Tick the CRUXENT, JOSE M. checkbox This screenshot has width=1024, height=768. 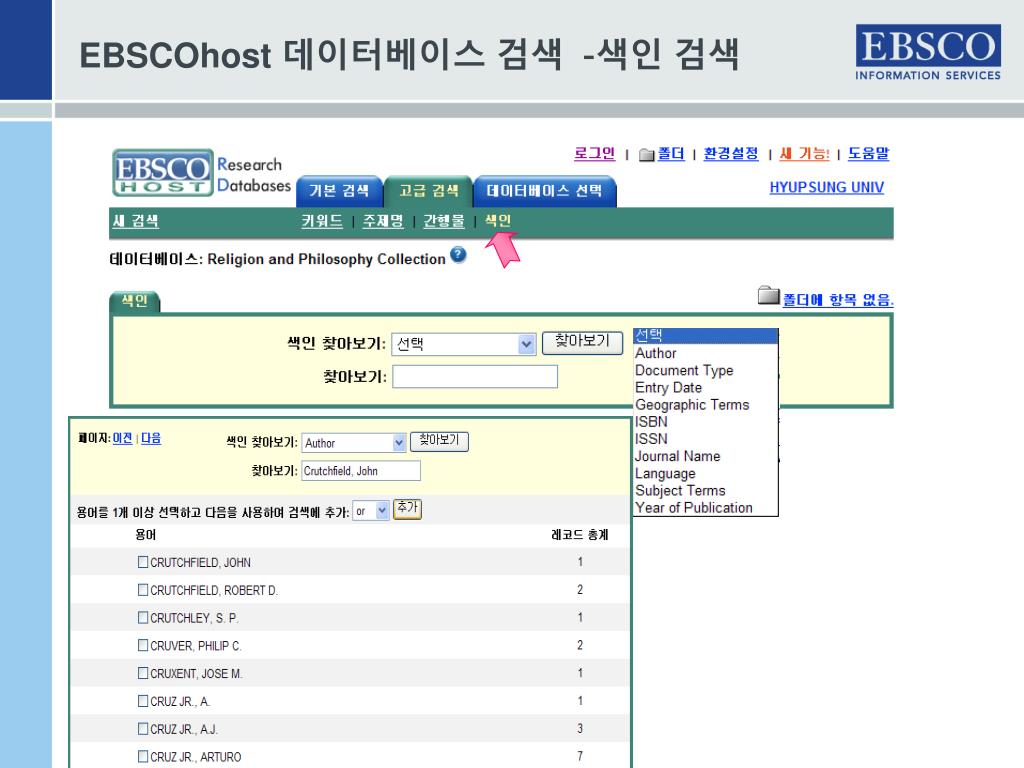pos(143,673)
